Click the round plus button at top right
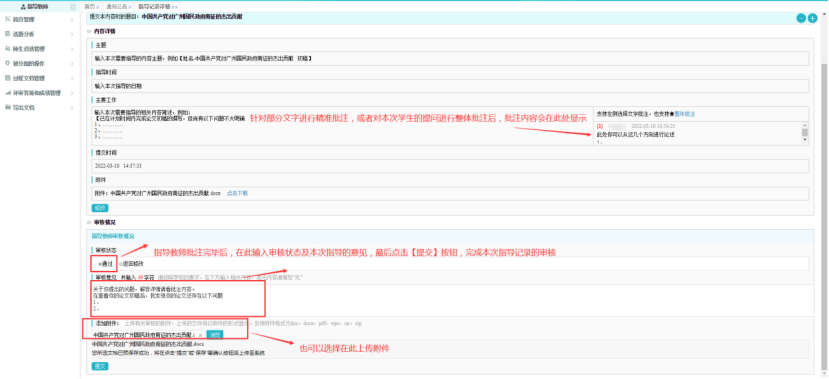This screenshot has height=379, width=829. (813, 19)
